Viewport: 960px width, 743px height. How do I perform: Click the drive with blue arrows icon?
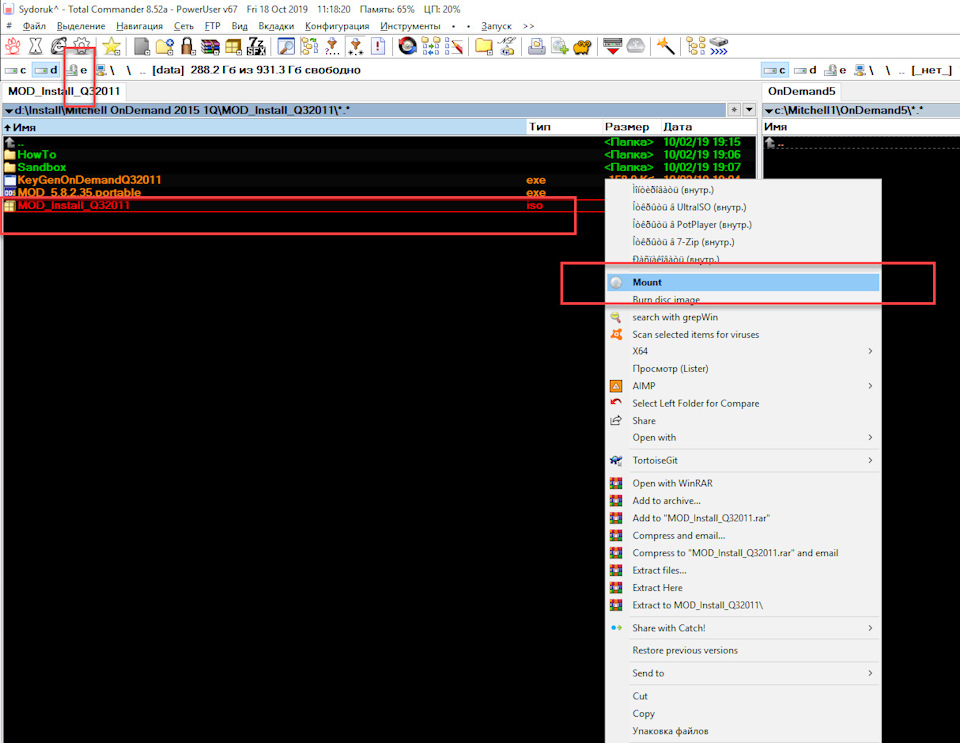tap(718, 47)
